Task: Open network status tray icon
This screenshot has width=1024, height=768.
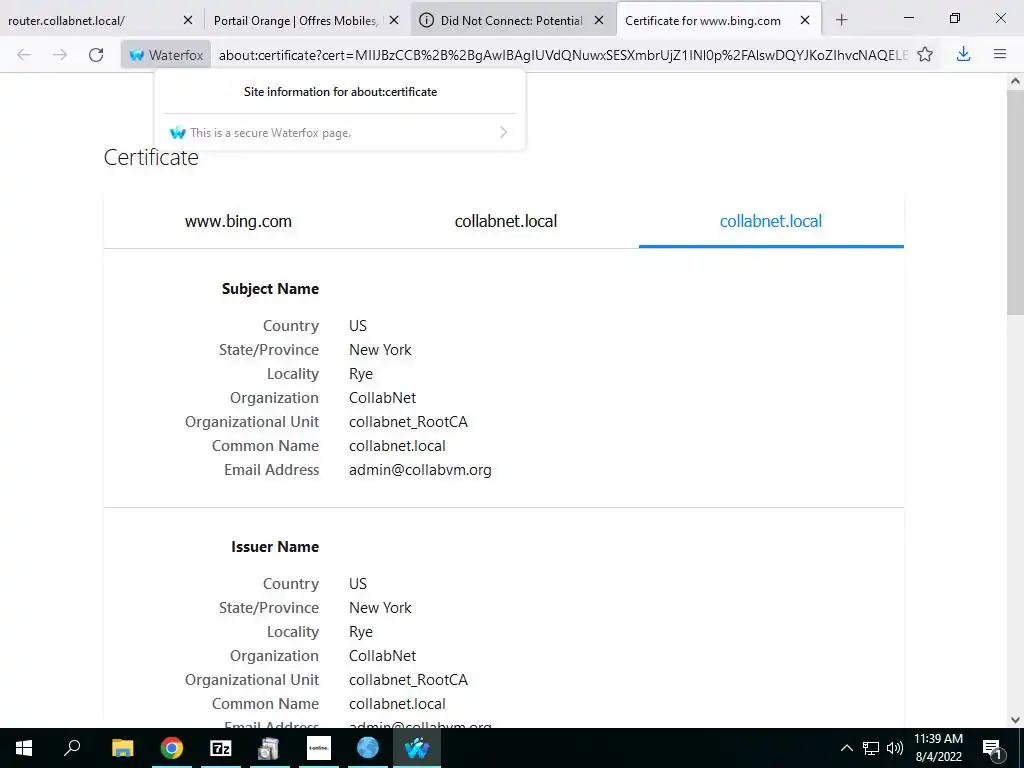Action: 871,748
